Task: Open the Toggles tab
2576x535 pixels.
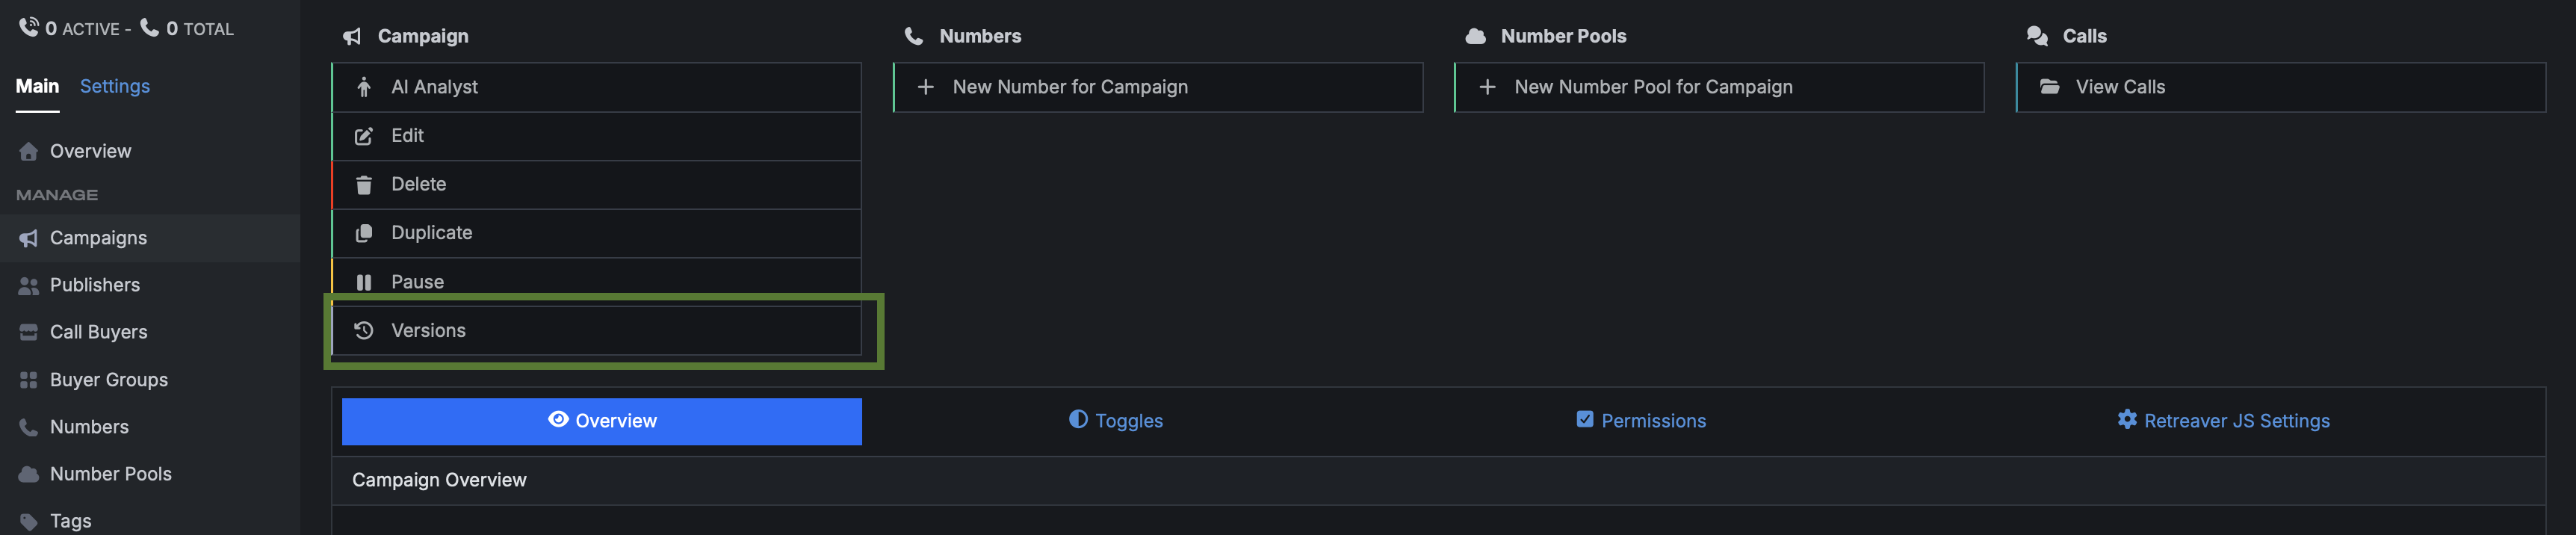Action: 1115,421
